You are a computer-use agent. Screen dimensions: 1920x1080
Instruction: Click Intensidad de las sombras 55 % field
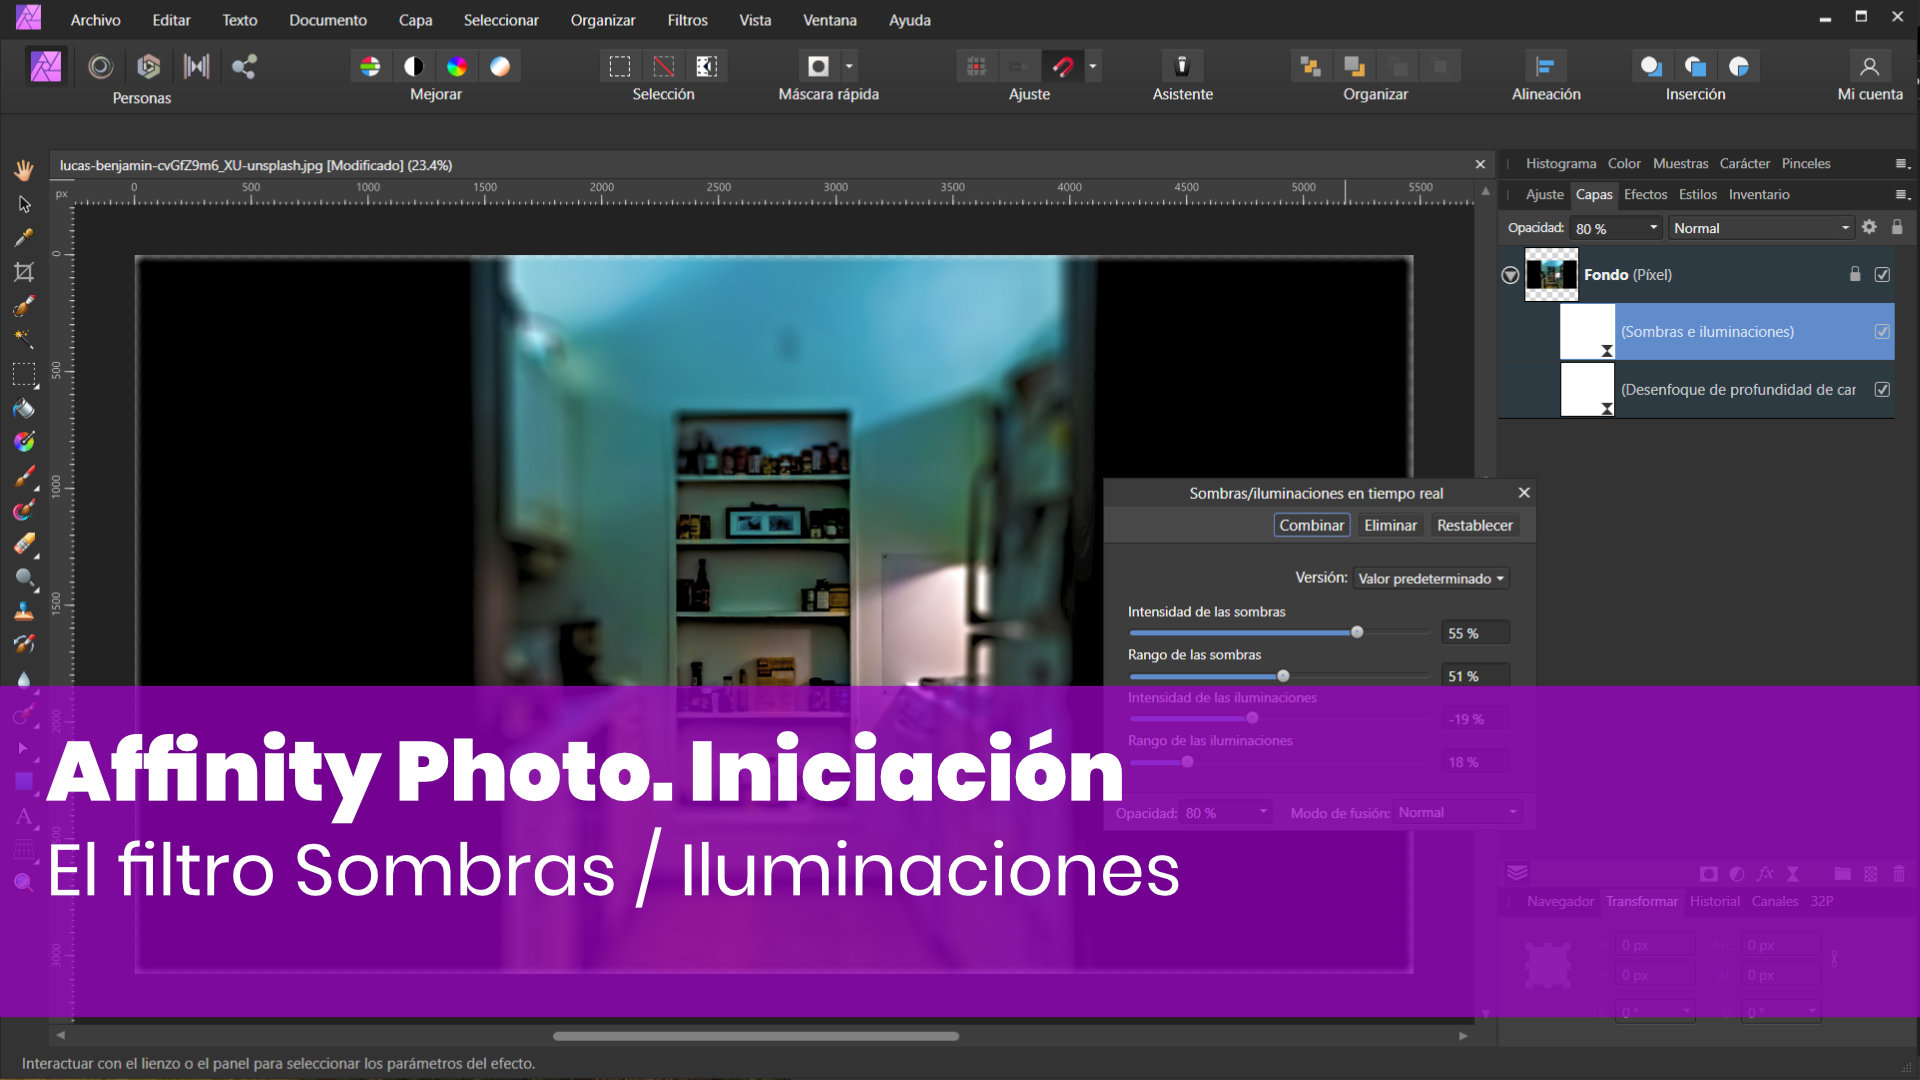pyautogui.click(x=1475, y=633)
